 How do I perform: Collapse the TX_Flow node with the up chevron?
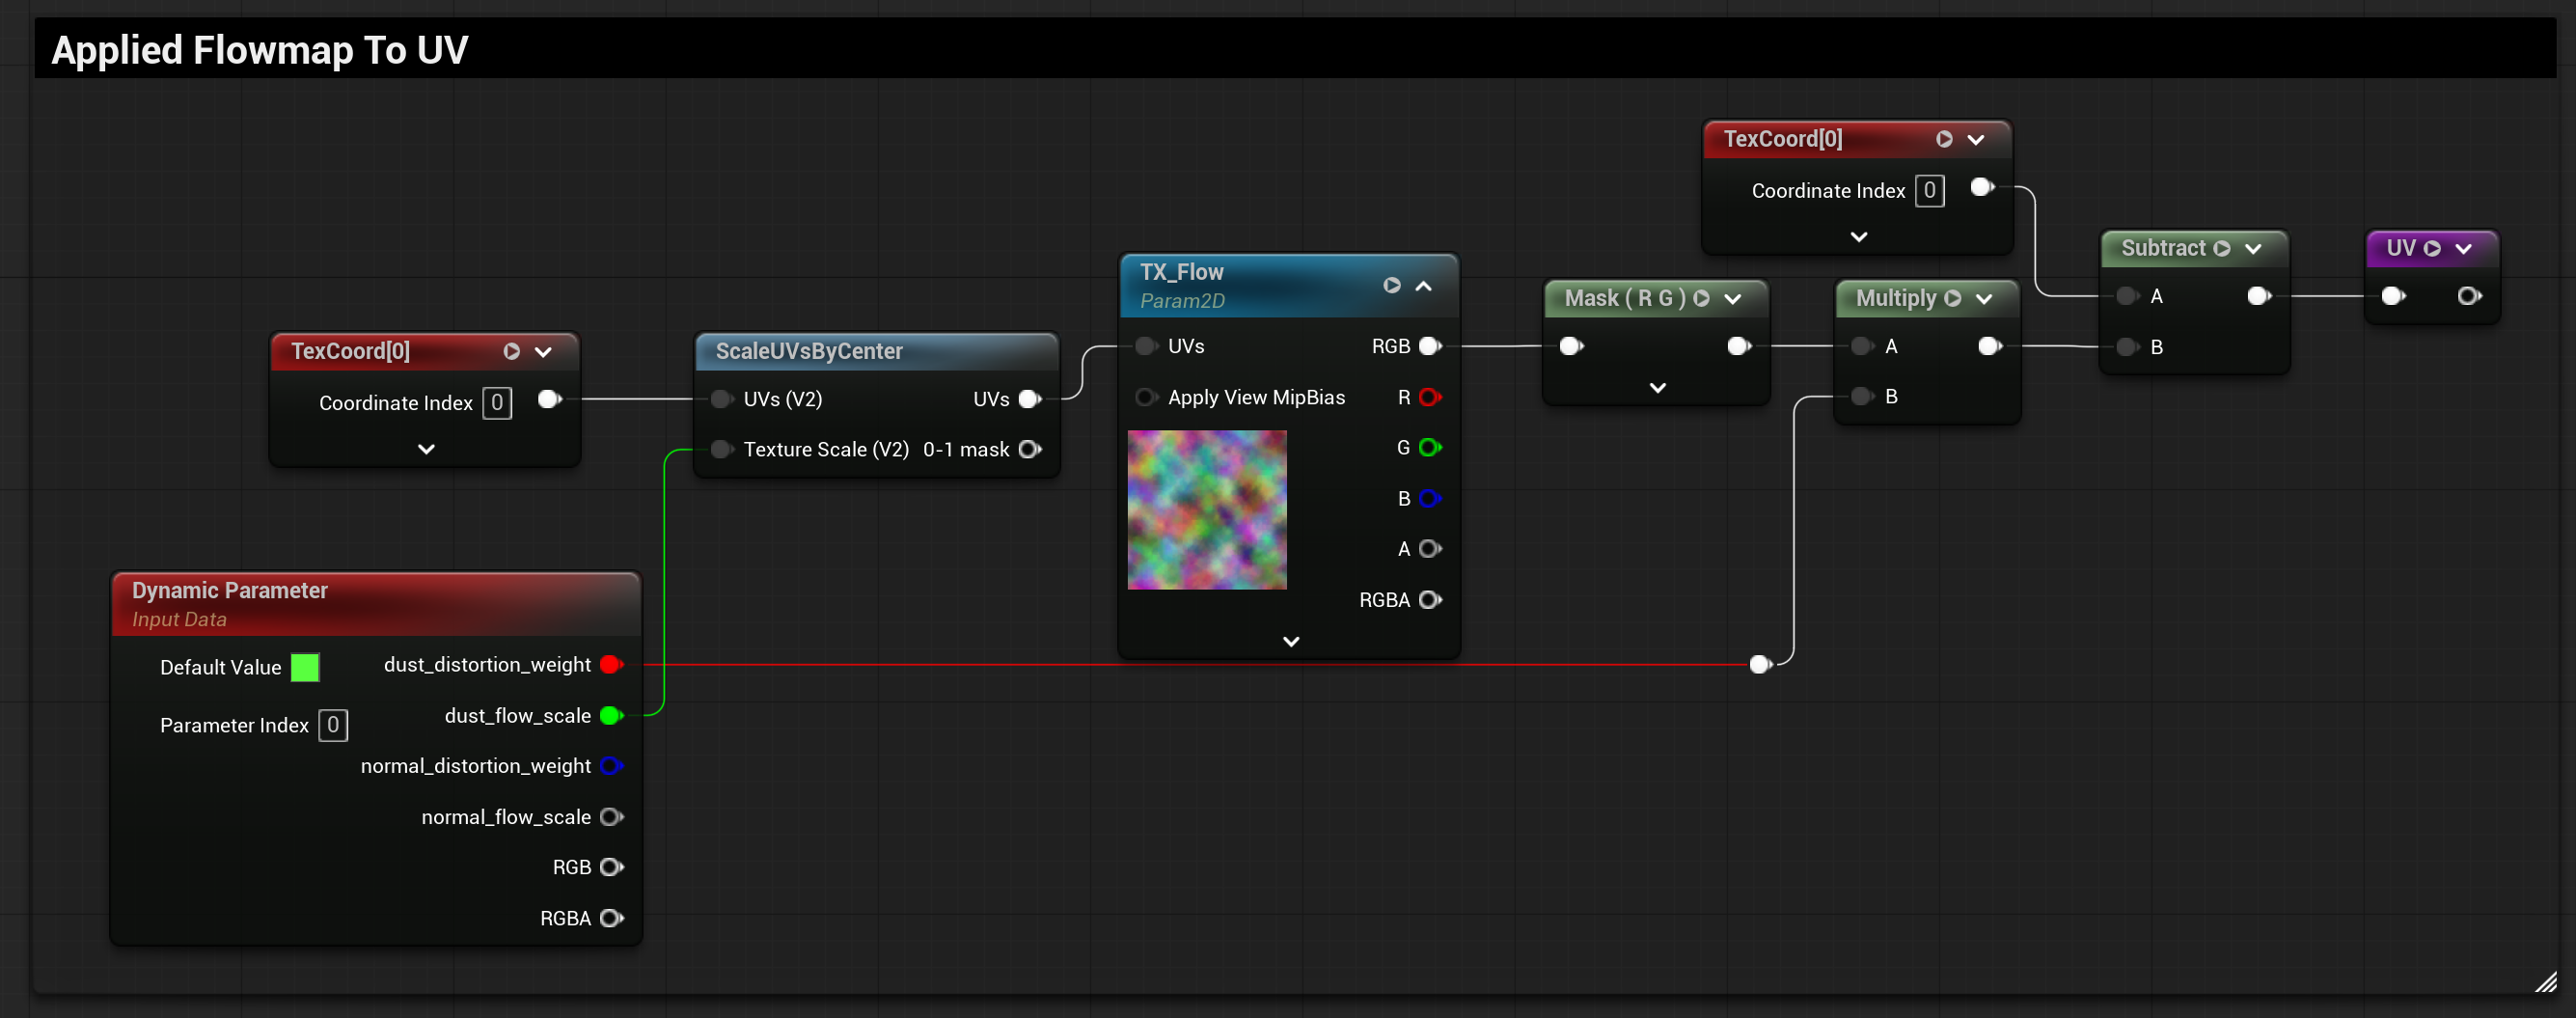pos(1424,285)
